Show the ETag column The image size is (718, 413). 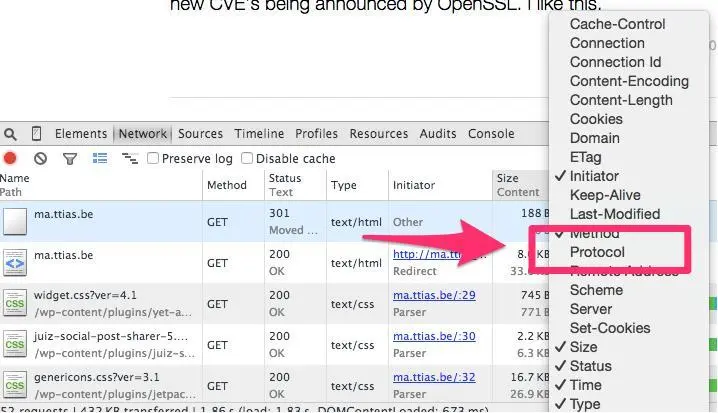click(x=585, y=157)
